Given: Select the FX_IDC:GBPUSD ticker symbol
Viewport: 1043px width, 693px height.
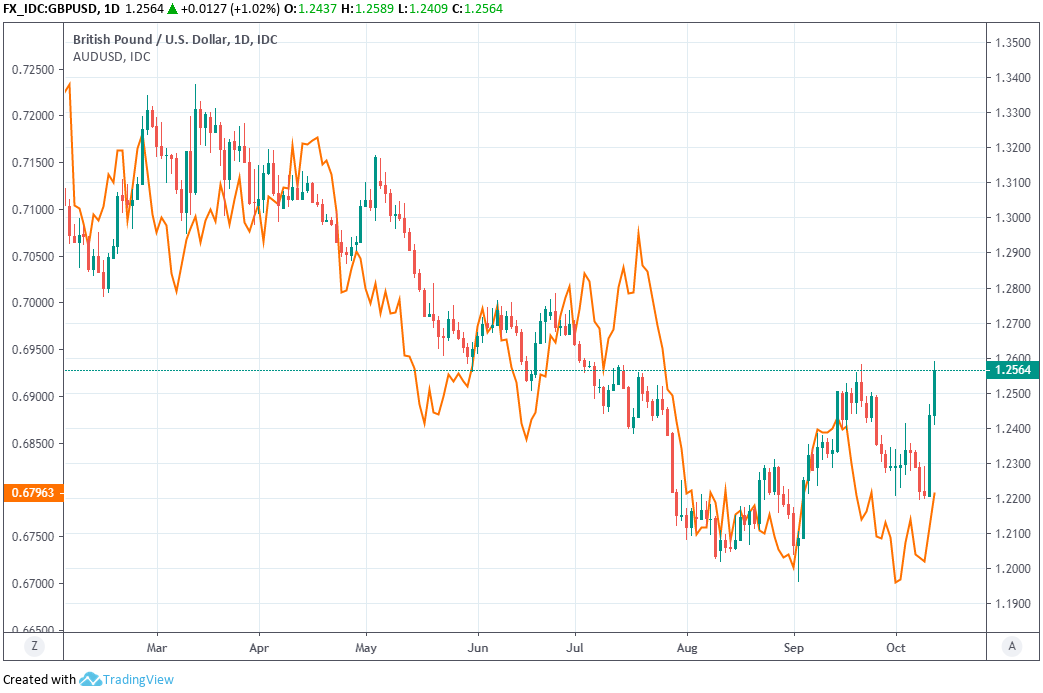Looking at the screenshot, I should [x=50, y=9].
